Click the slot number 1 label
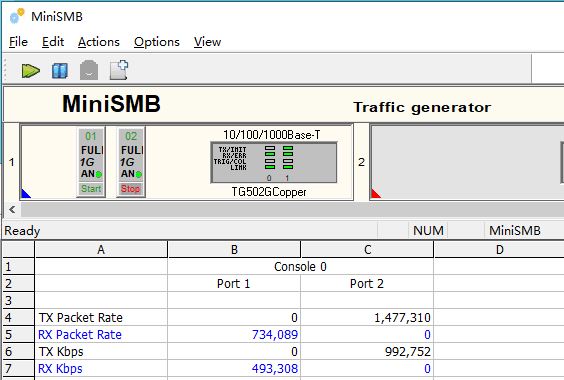The width and height of the screenshot is (564, 380). click(12, 162)
